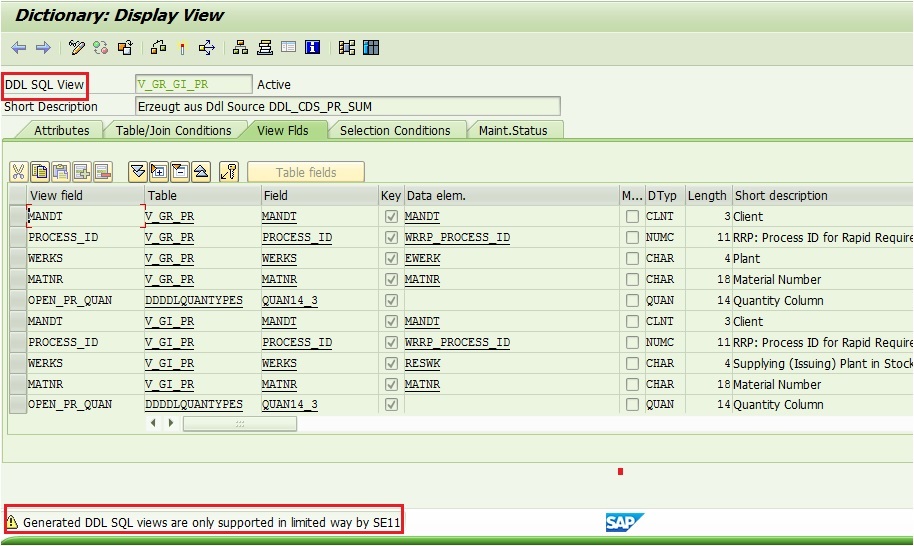Toggle Key checkbox in last OPEN_PR_QUAN row
Screen dimensions: 914x546
(x=391, y=404)
